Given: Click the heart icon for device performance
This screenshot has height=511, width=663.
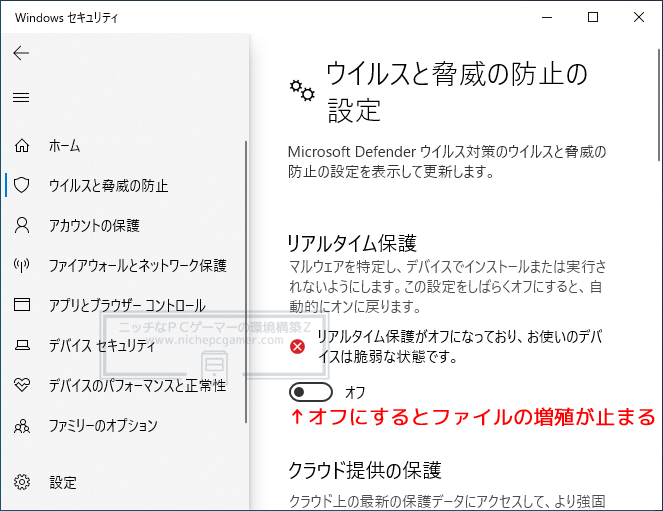Looking at the screenshot, I should click(22, 385).
